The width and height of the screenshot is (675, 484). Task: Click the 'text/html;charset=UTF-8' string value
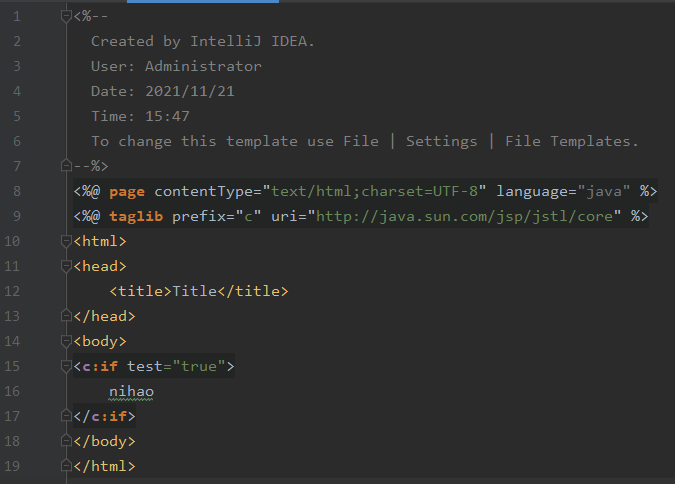(375, 191)
